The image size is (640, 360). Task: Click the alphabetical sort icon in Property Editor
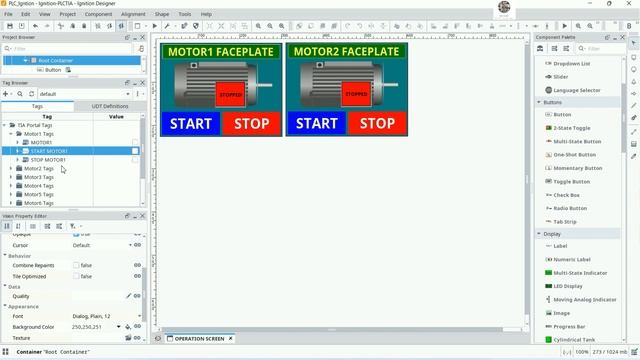click(18, 226)
